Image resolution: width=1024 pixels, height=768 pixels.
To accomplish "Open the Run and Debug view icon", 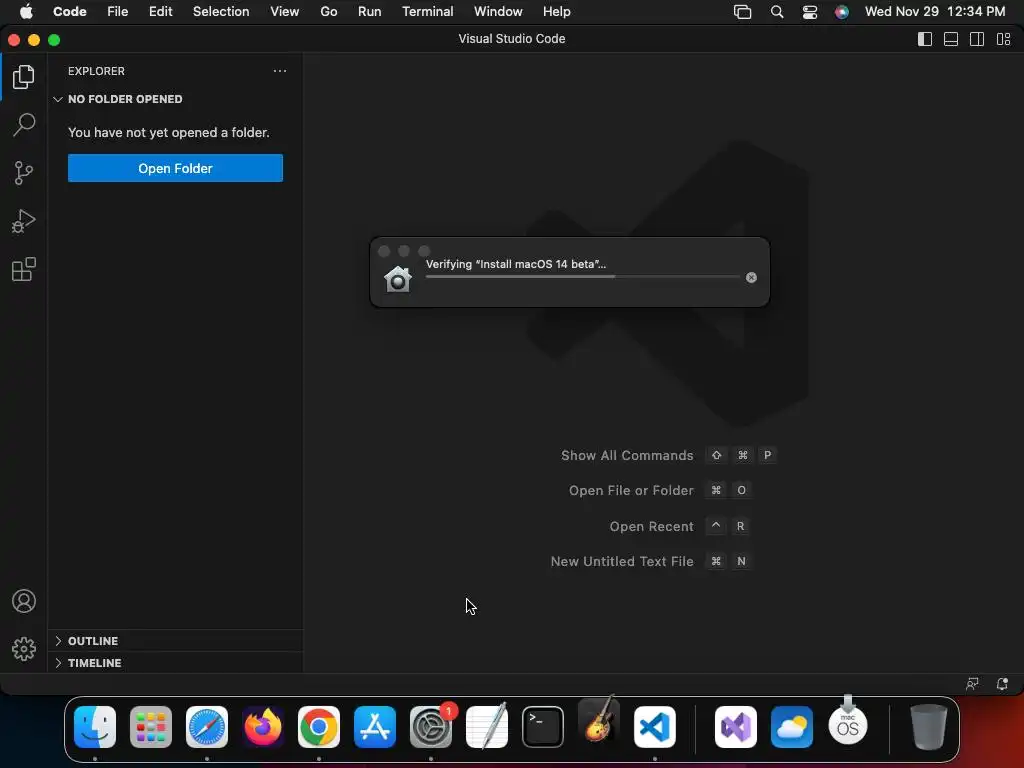I will tap(24, 221).
